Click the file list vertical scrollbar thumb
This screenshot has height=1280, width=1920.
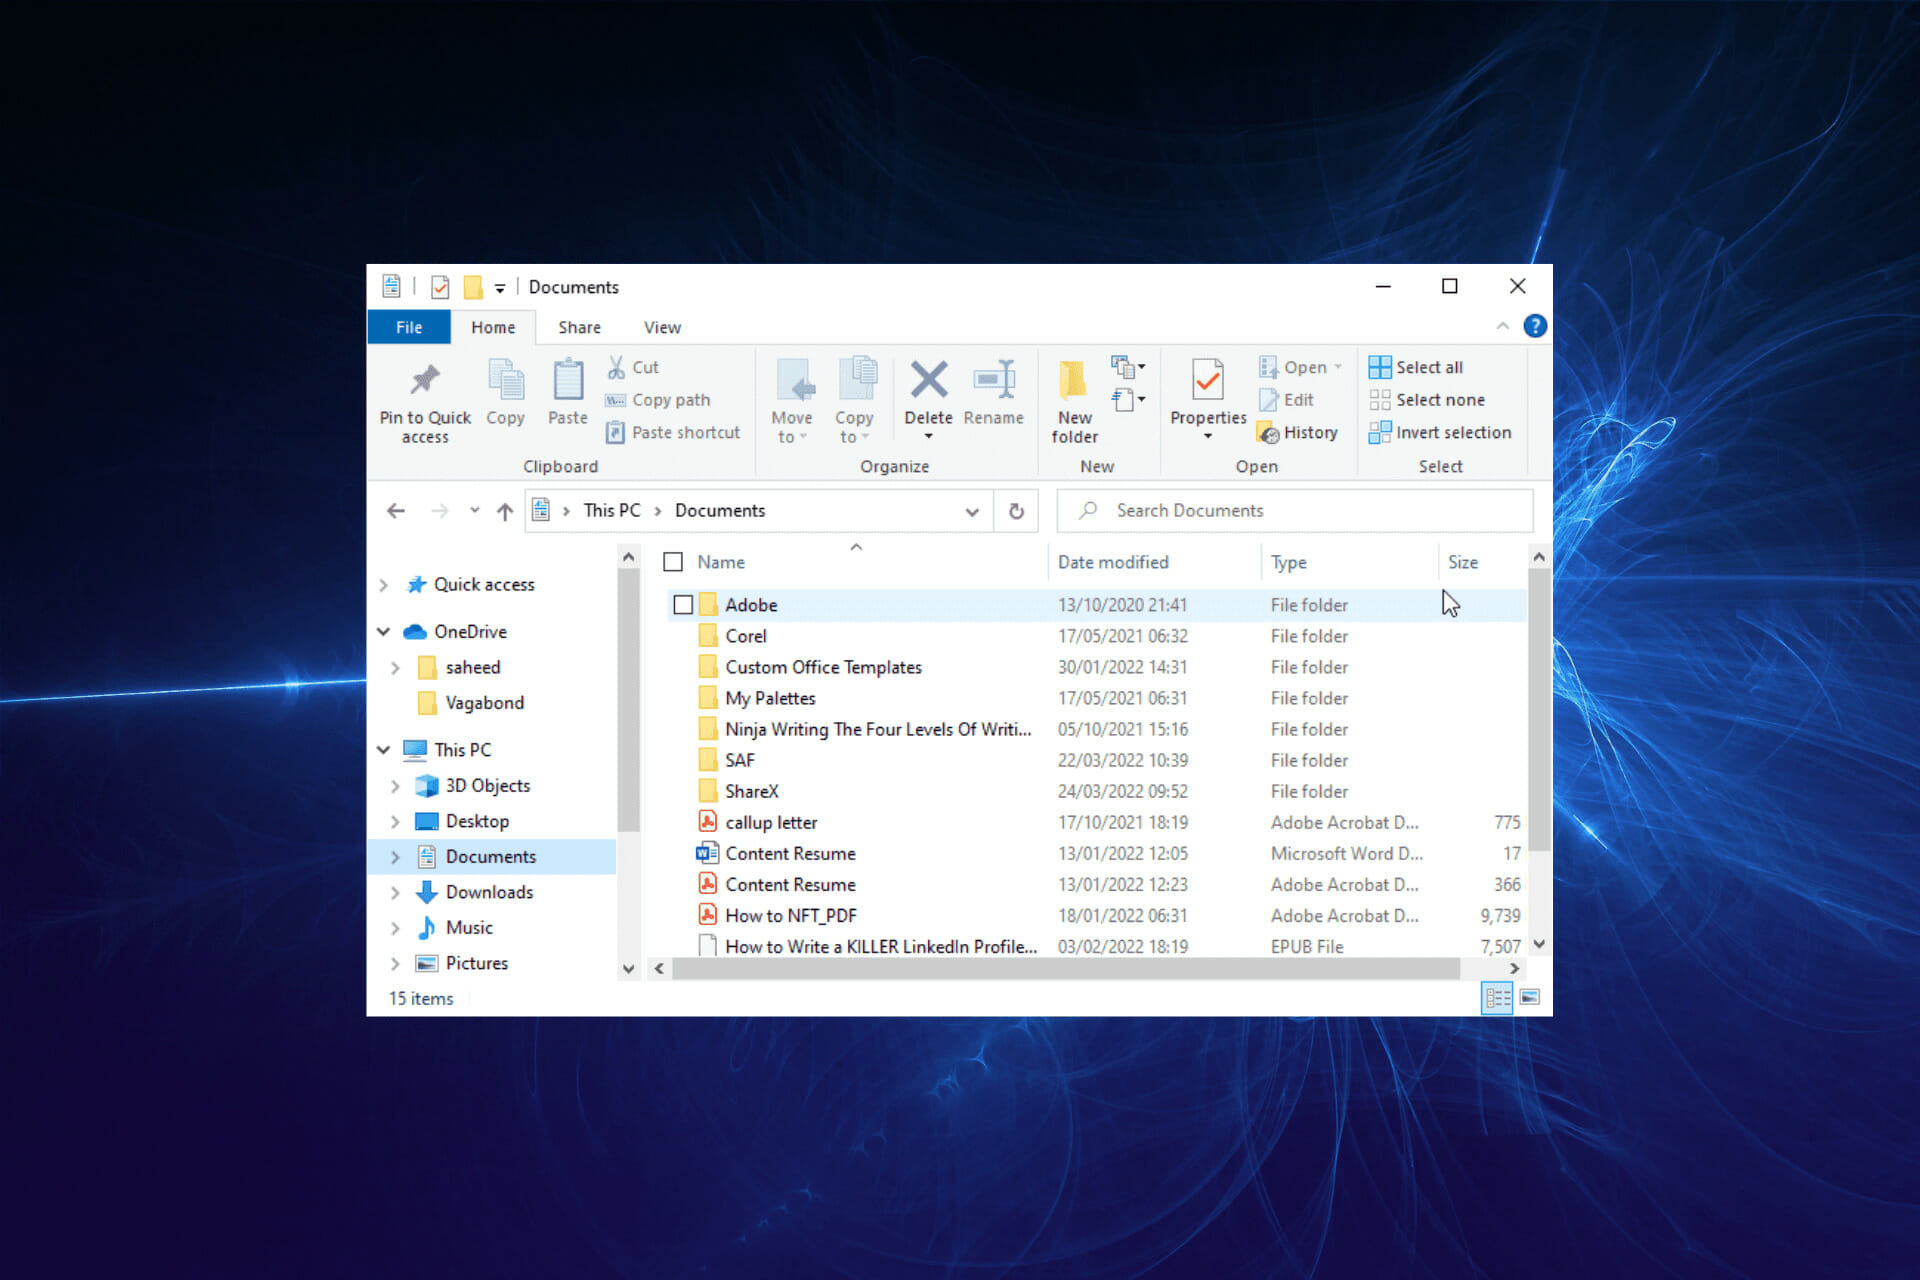[1539, 709]
